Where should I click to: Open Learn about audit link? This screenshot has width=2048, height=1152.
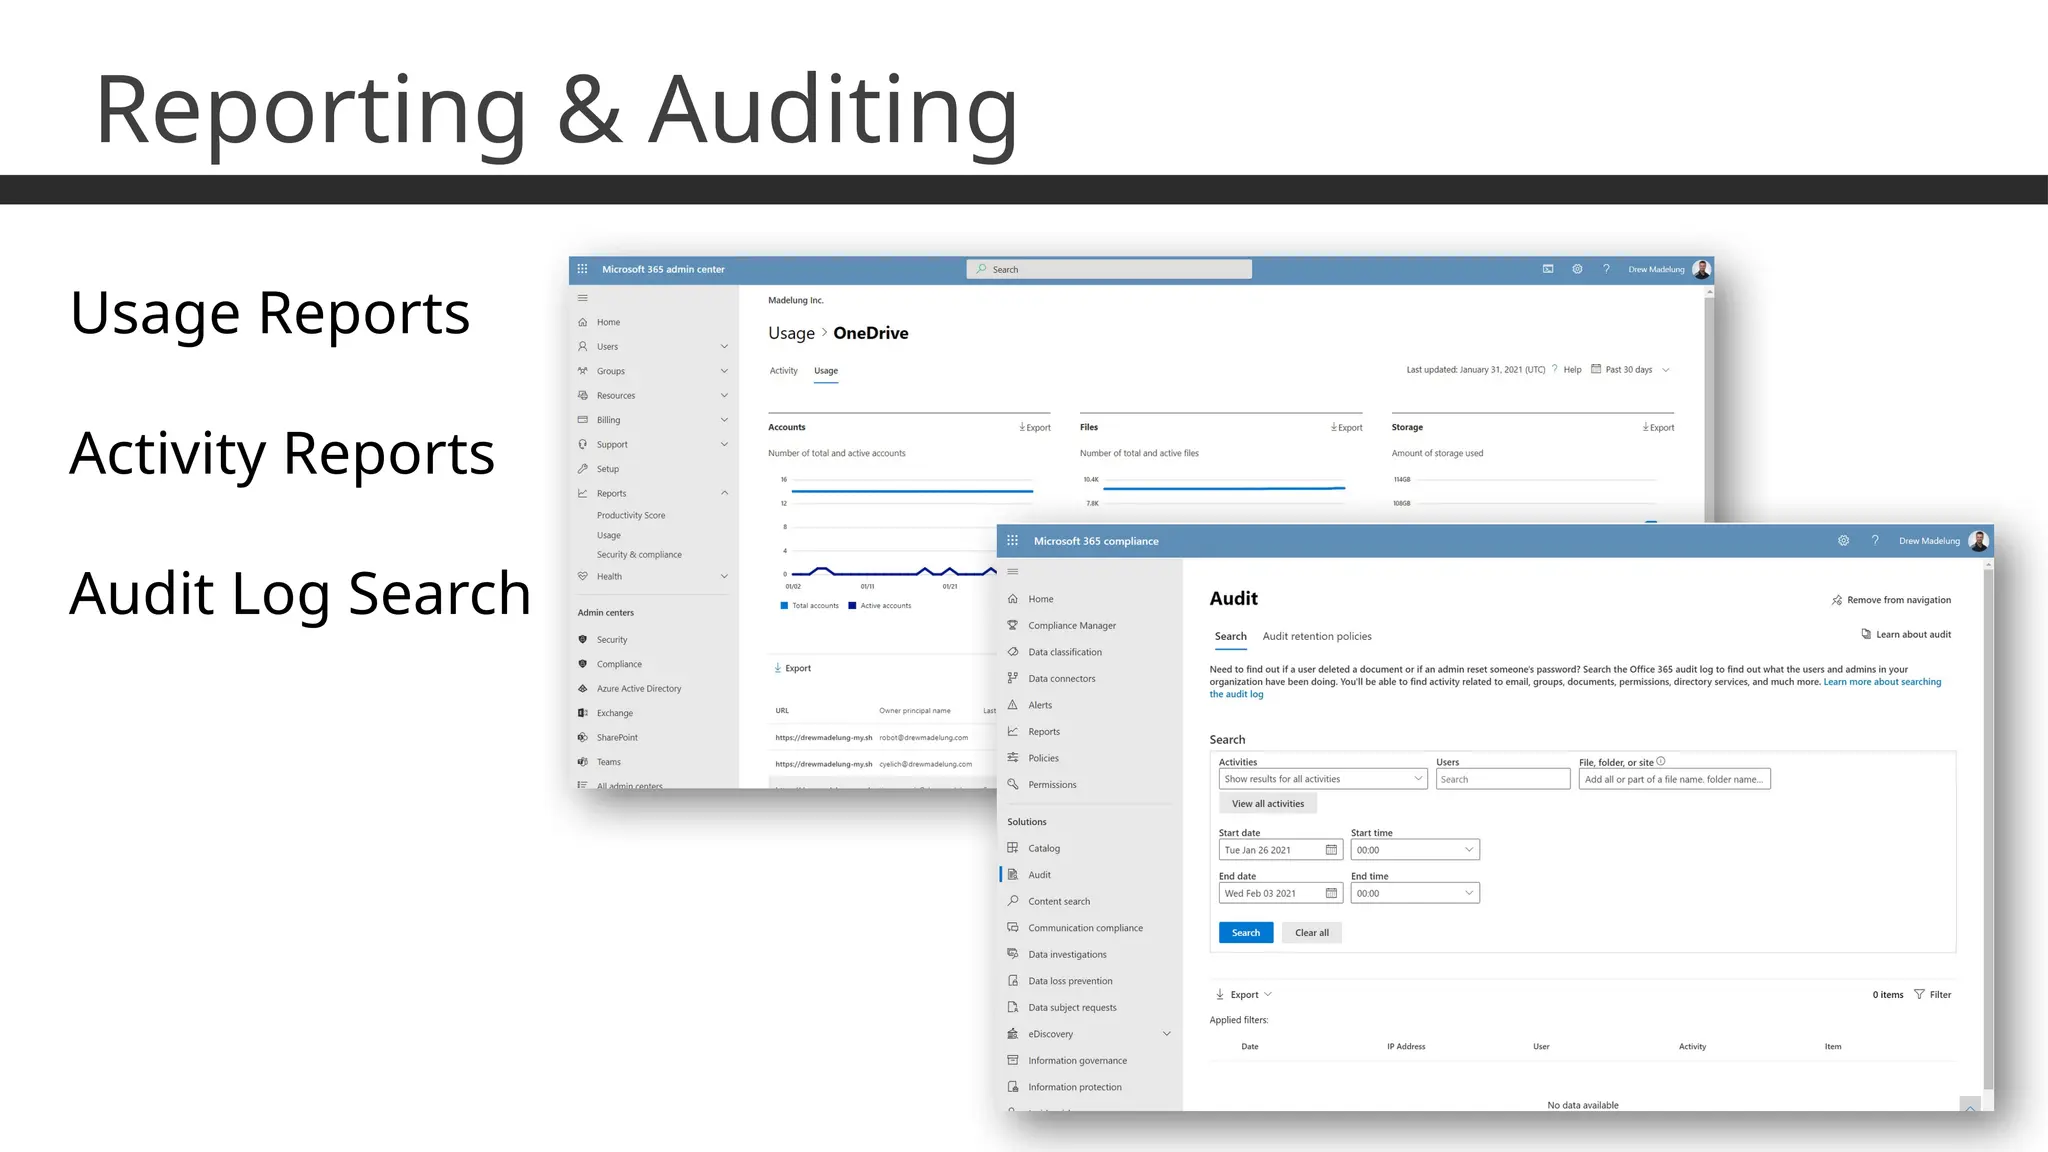click(x=1906, y=634)
